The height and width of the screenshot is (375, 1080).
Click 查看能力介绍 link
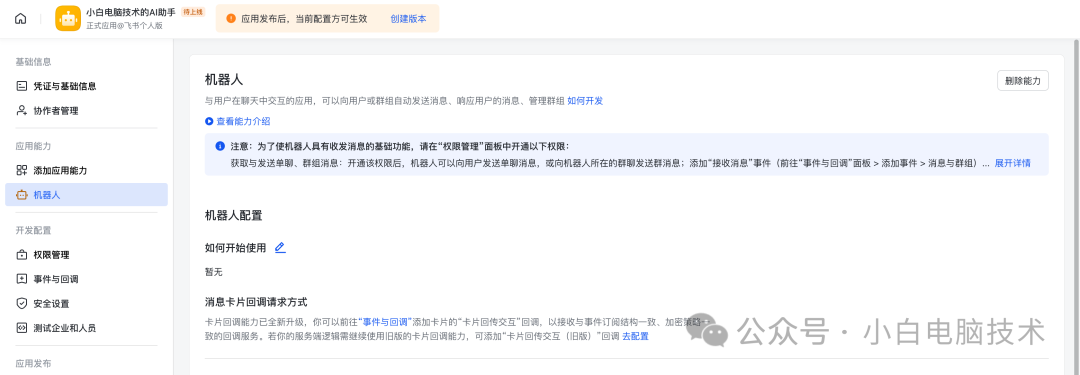coord(243,121)
